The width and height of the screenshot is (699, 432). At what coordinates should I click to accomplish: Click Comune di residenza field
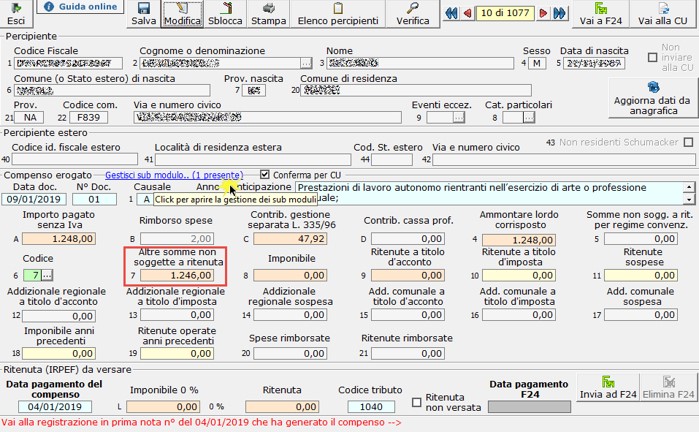coord(416,91)
